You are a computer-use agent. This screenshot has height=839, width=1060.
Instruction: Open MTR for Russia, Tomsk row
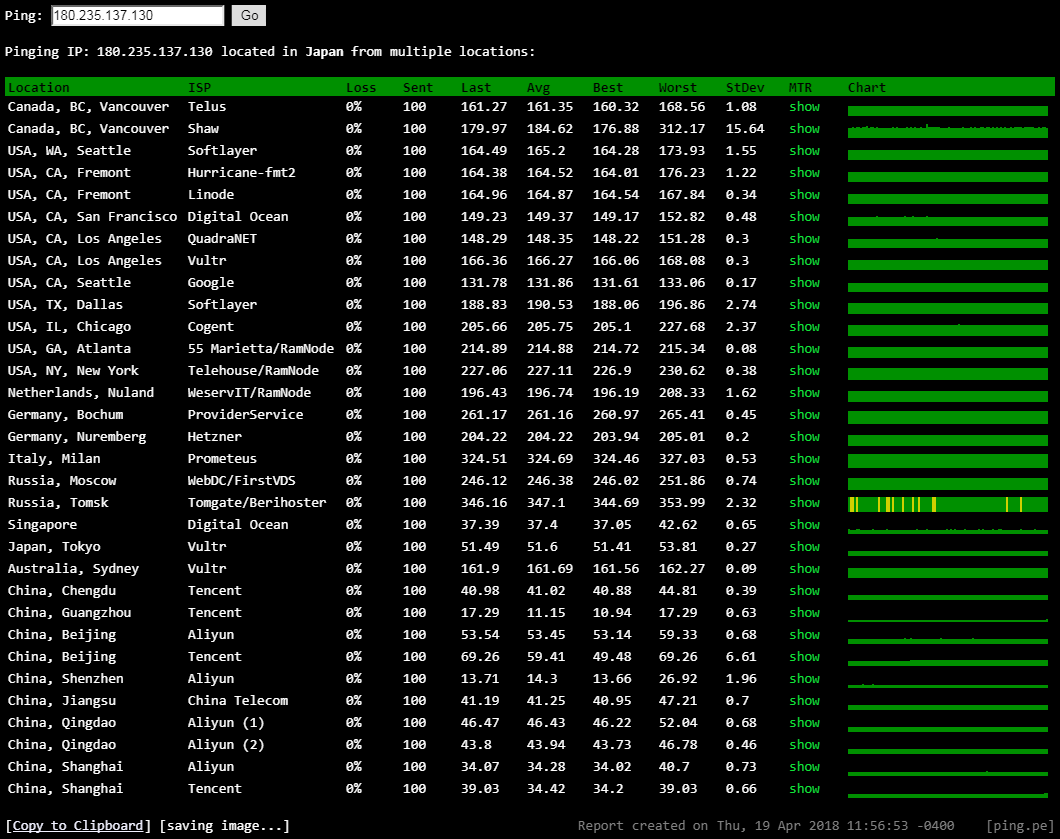(x=804, y=503)
